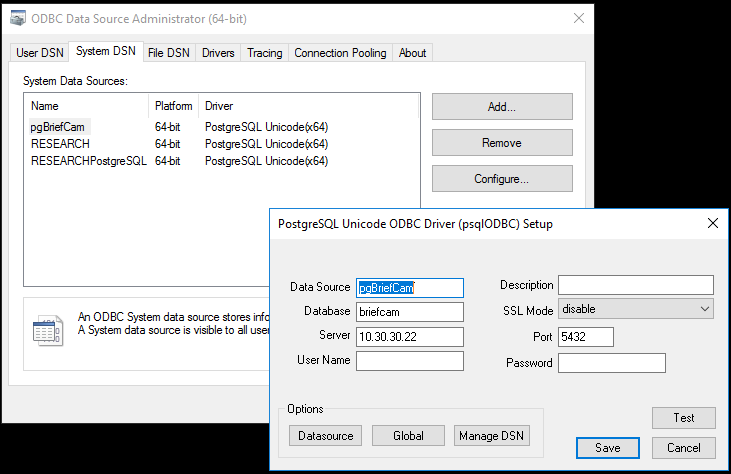Image resolution: width=731 pixels, height=474 pixels.
Task: Click the Configure... button
Action: tap(502, 179)
